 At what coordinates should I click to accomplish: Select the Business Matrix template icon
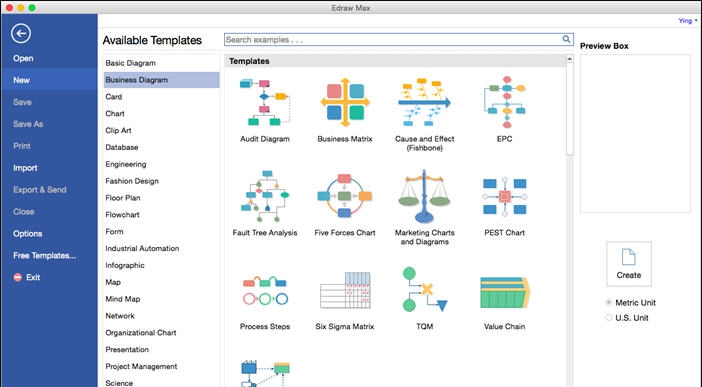pyautogui.click(x=345, y=102)
